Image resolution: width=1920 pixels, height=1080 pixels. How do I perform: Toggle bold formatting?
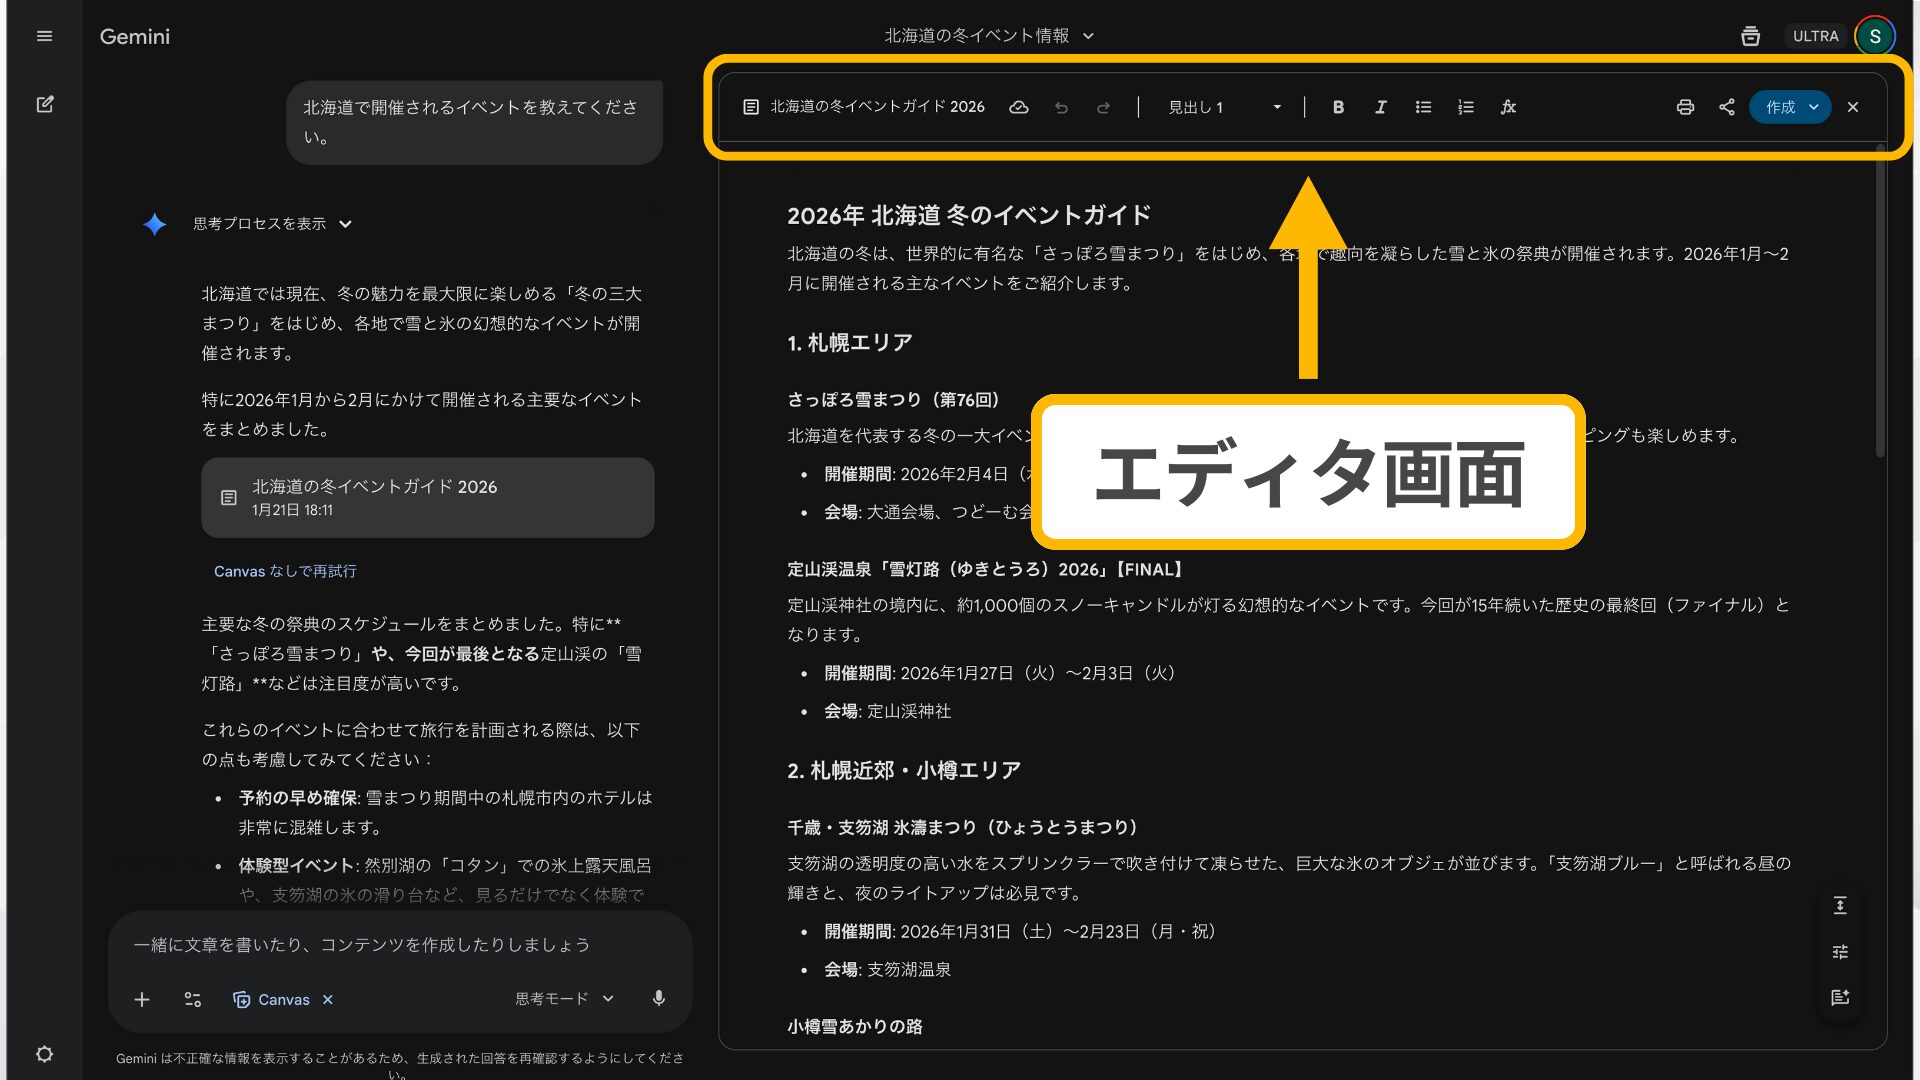tap(1338, 107)
